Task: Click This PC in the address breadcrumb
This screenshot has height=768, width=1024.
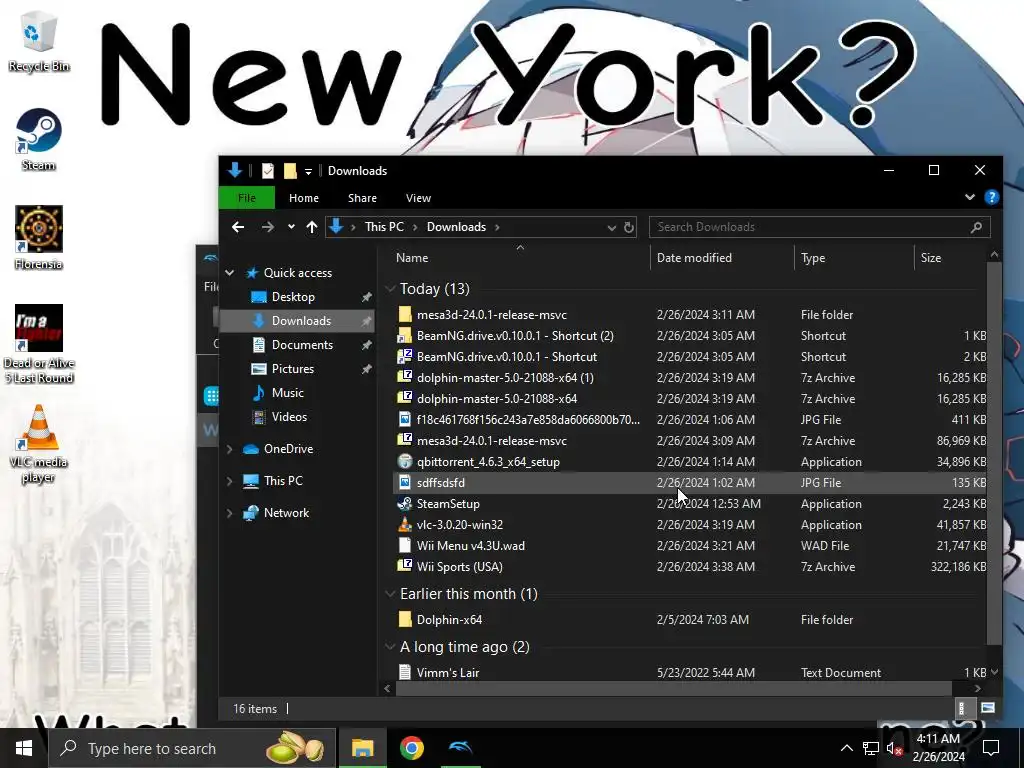Action: 384,227
